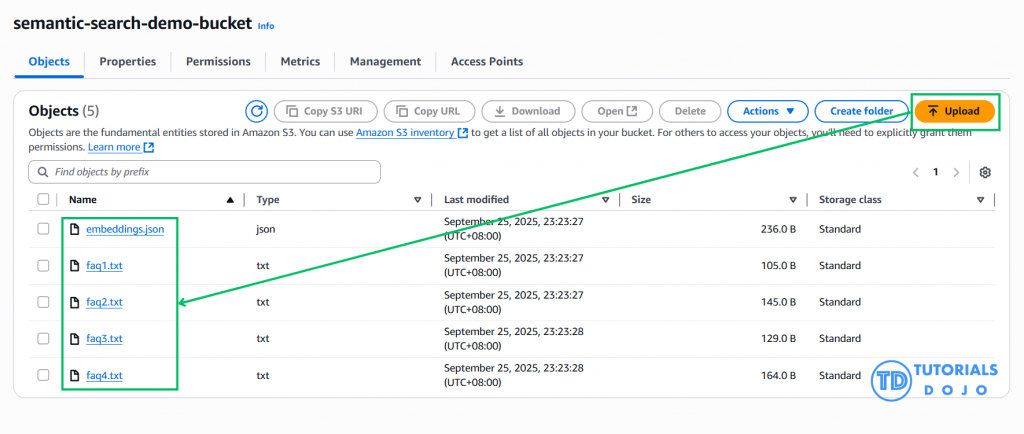Focus the Find objects by prefix field
1024x434 pixels.
[x=210, y=172]
